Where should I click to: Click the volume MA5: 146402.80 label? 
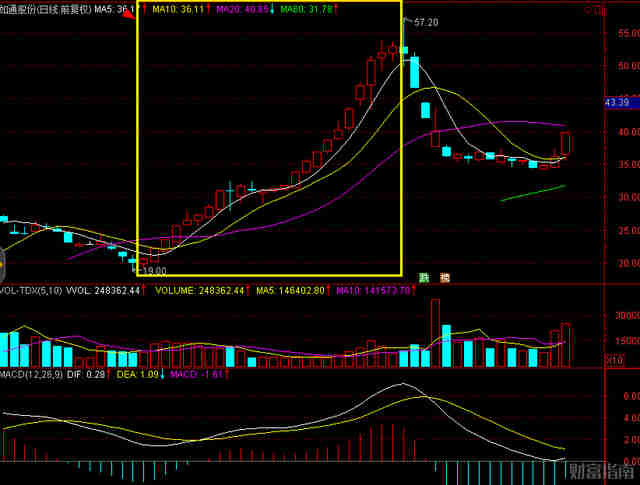click(x=290, y=291)
